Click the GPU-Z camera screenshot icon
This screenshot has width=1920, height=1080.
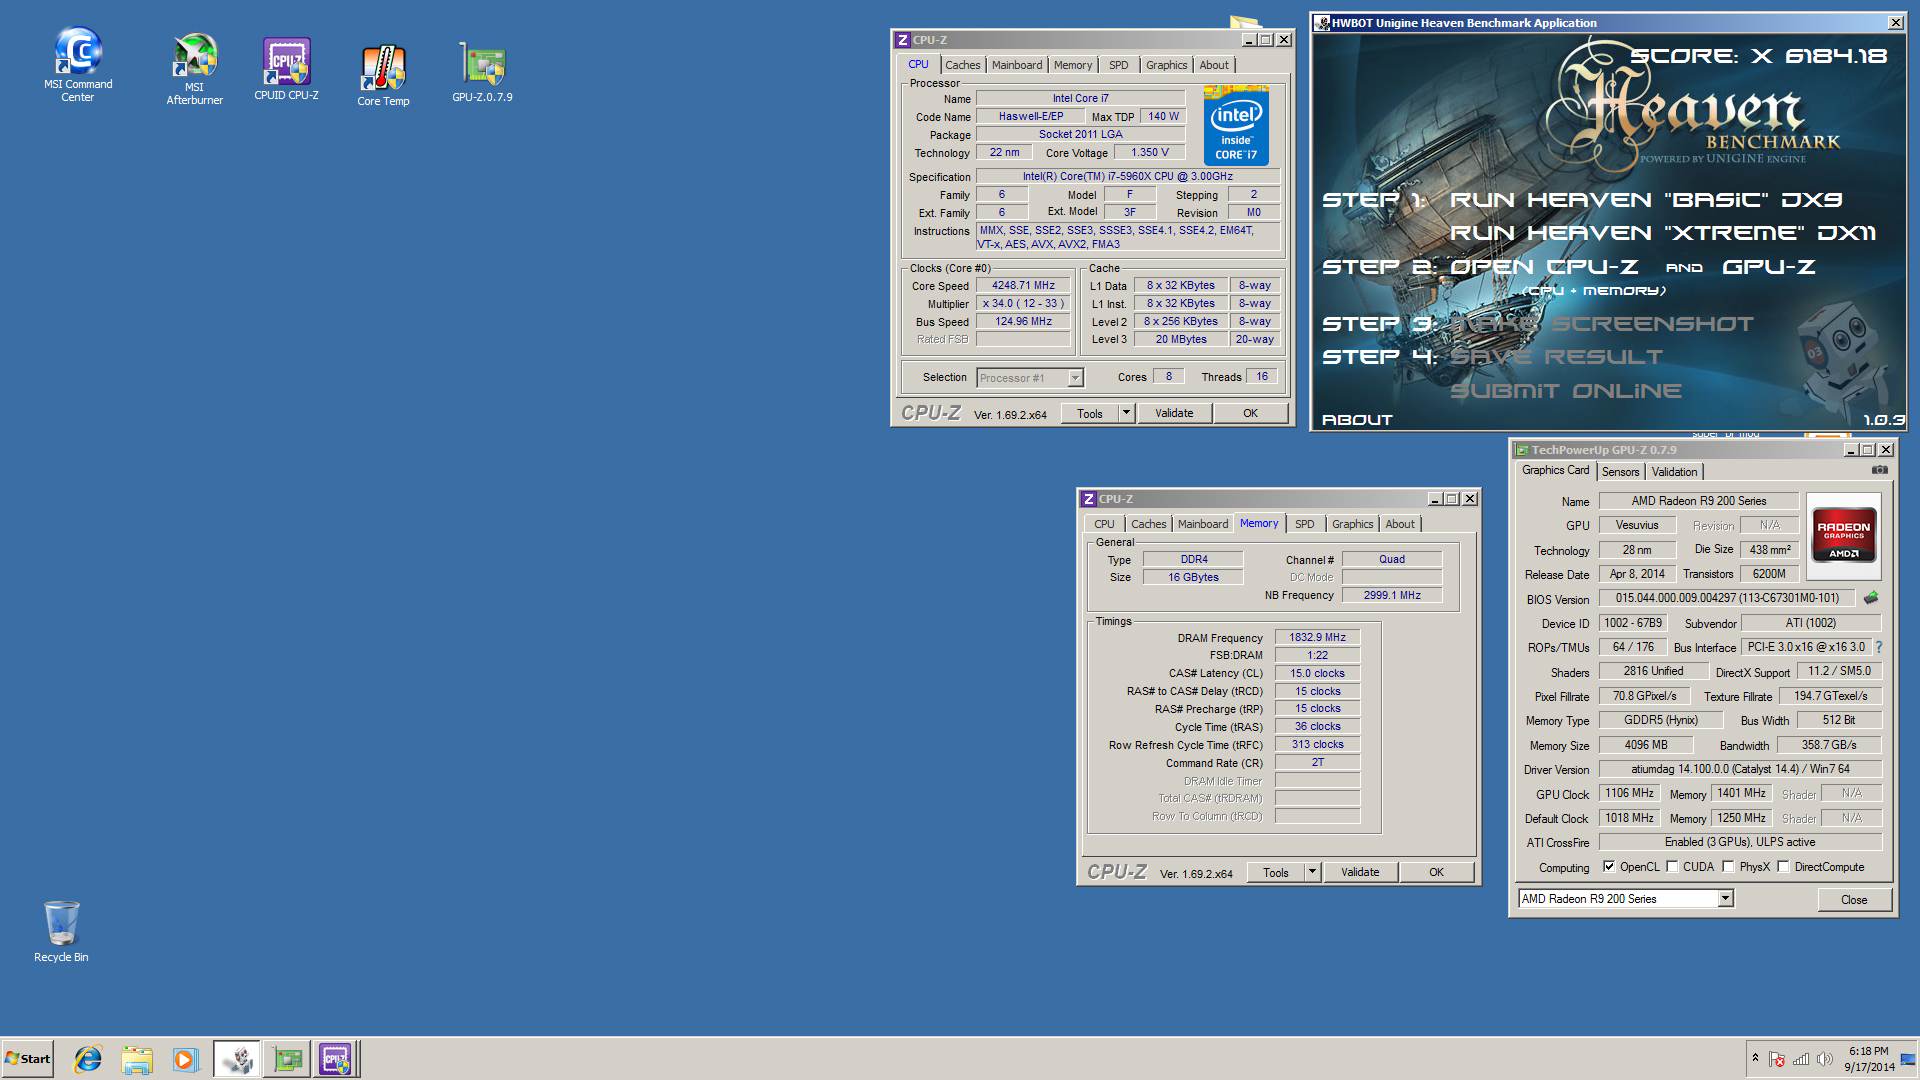1880,470
